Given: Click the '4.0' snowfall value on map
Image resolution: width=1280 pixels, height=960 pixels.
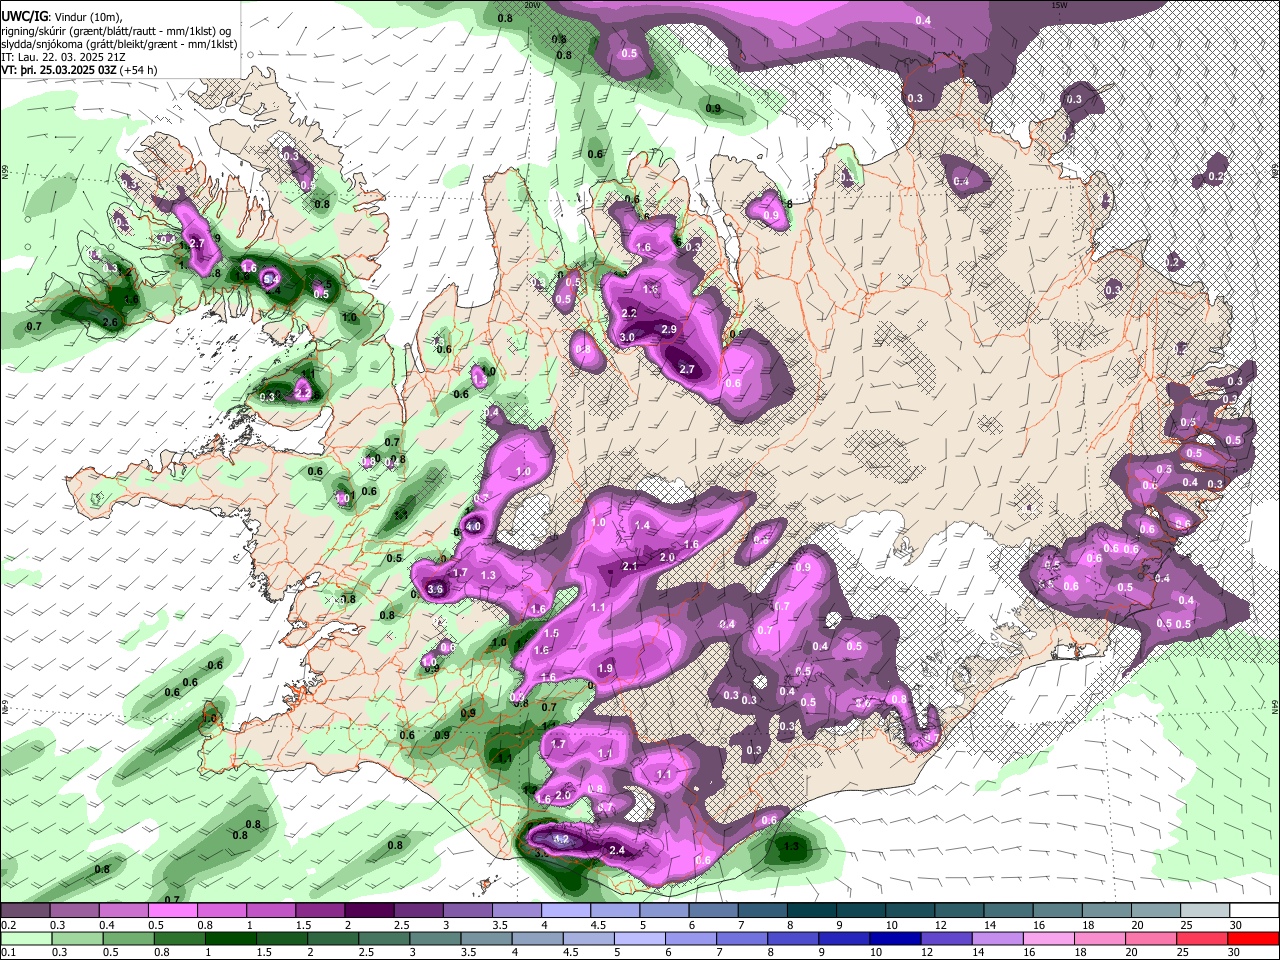Looking at the screenshot, I should click(473, 526).
